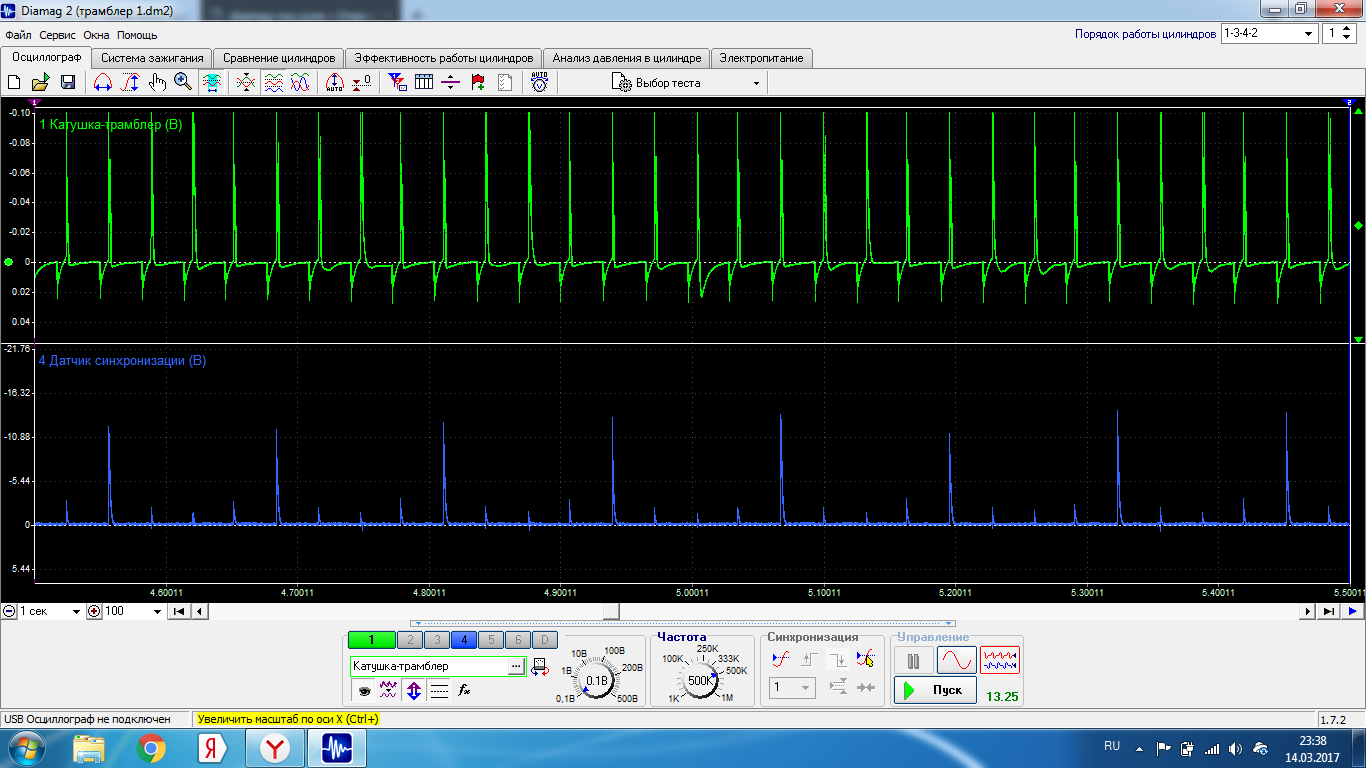1366x768 pixels.
Task: Create a new oscillogram file
Action: pos(14,83)
